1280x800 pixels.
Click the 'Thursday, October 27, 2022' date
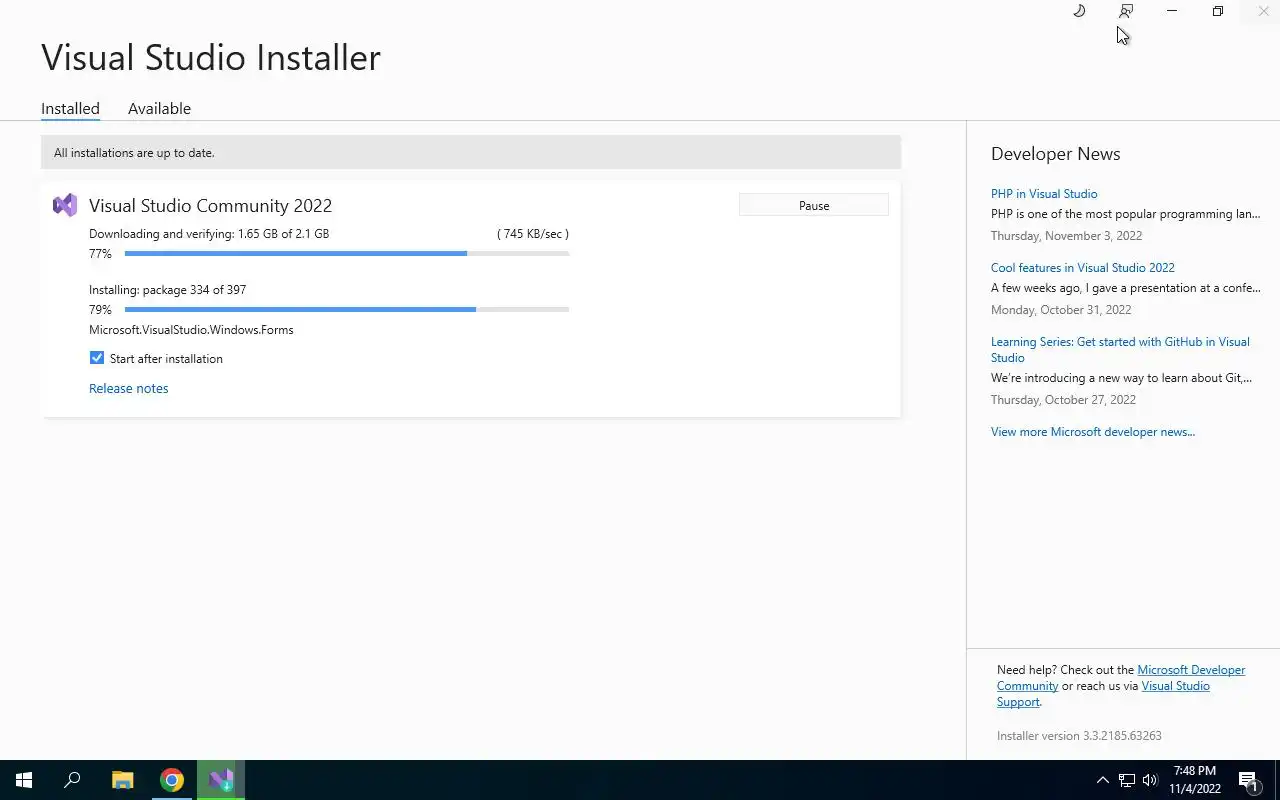pos(1063,400)
